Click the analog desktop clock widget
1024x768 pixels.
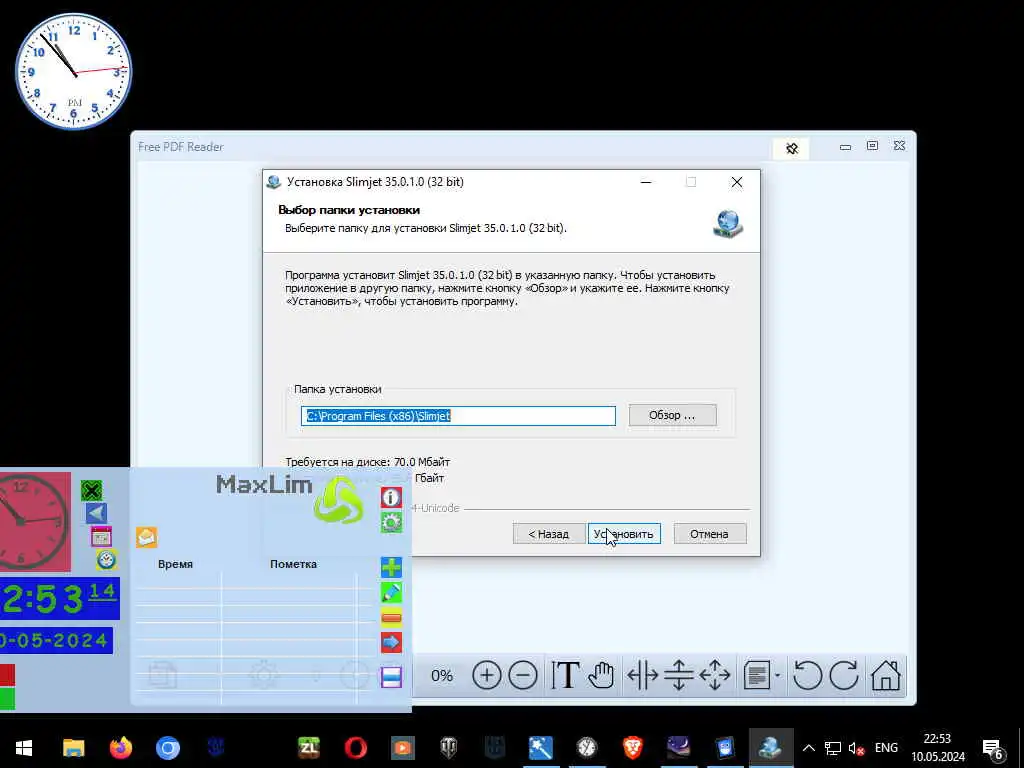(74, 71)
